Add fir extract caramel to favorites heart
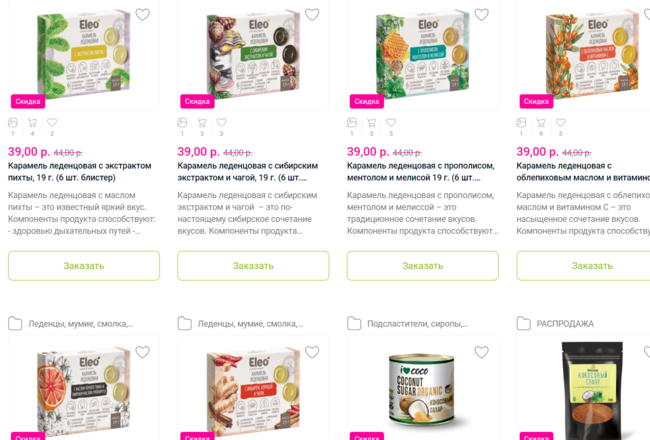The width and height of the screenshot is (650, 440). tap(143, 15)
